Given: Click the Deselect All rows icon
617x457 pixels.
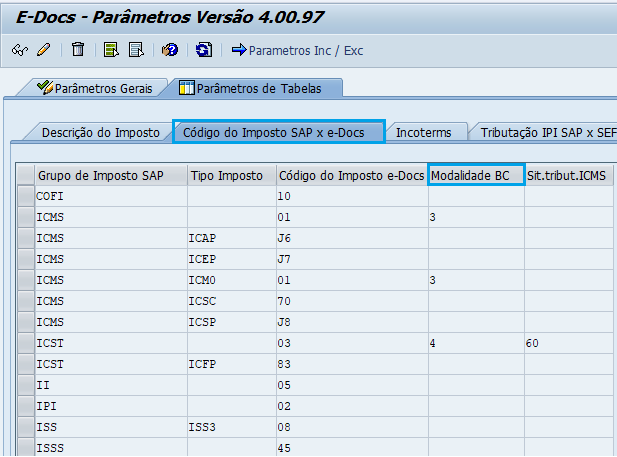Looking at the screenshot, I should click(x=136, y=50).
